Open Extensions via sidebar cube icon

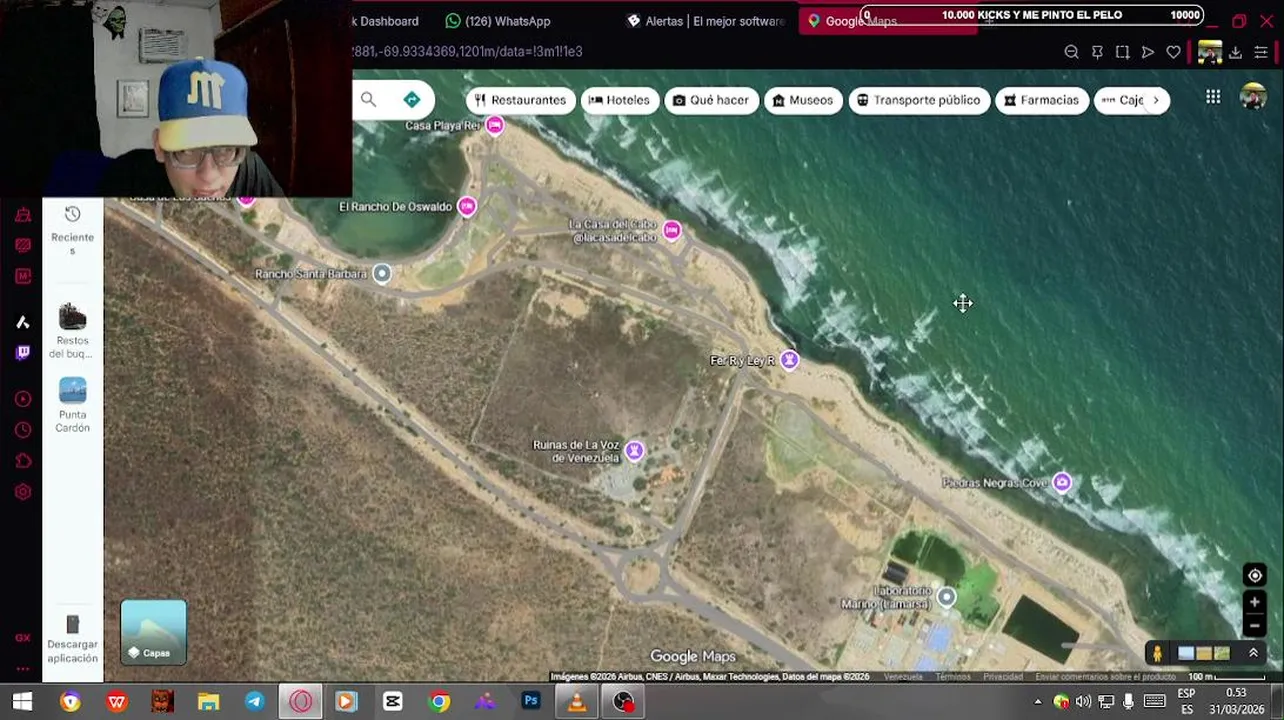[23, 461]
